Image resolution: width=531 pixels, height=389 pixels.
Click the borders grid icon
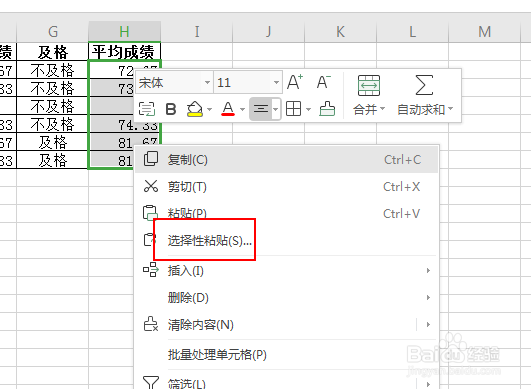coord(293,109)
